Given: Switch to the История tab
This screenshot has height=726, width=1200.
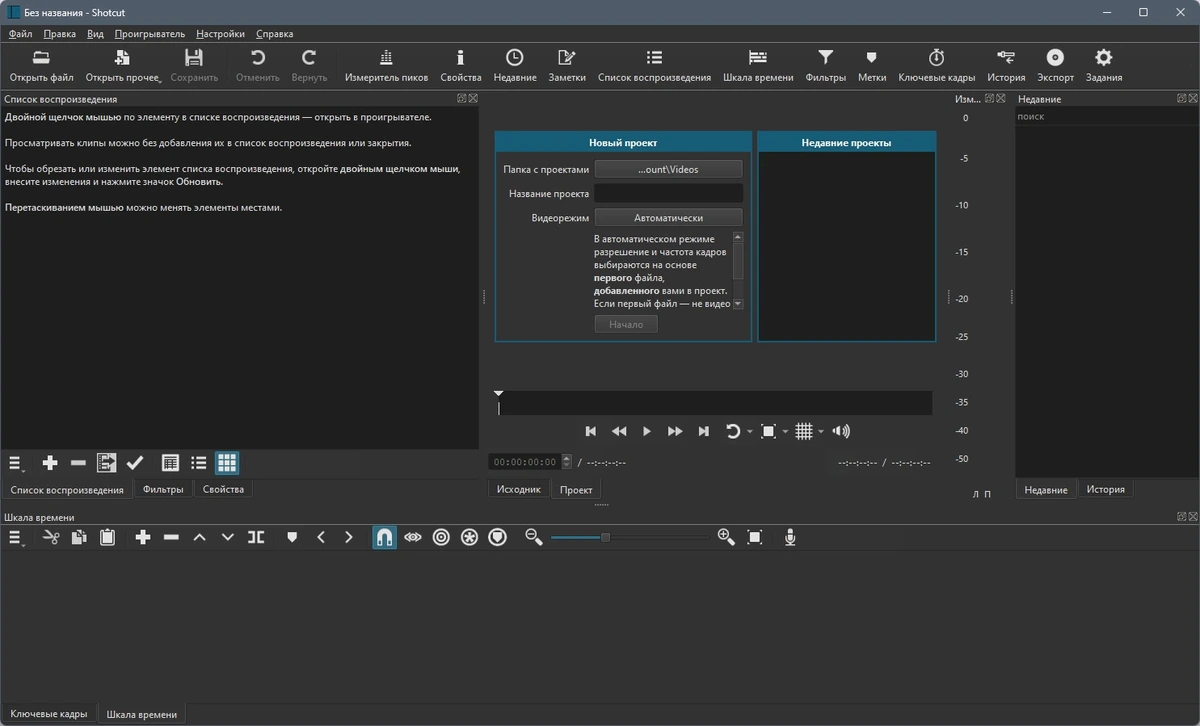Looking at the screenshot, I should click(1106, 489).
